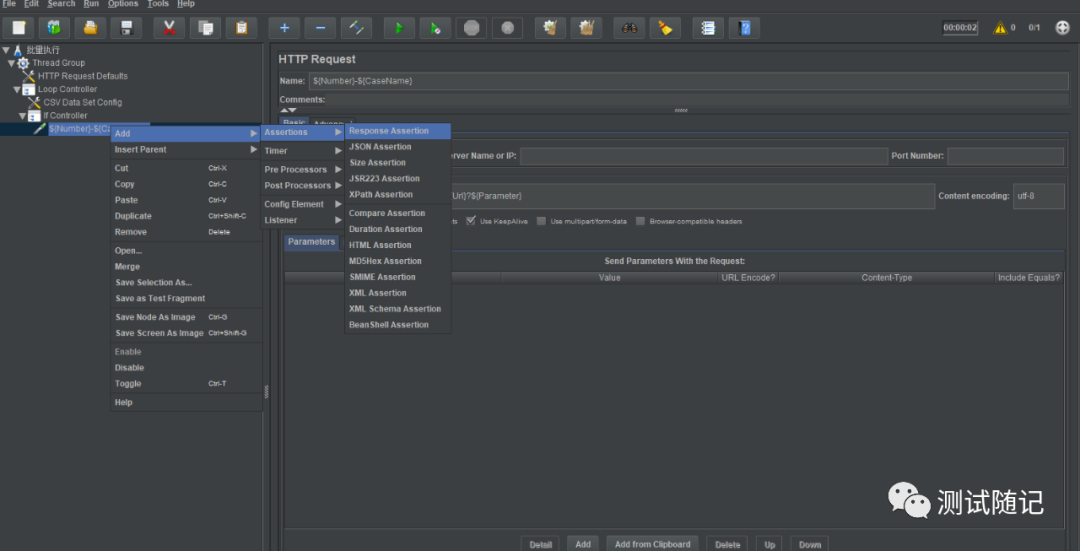Click the Comments input field
Image resolution: width=1080 pixels, height=551 pixels.
[696, 100]
